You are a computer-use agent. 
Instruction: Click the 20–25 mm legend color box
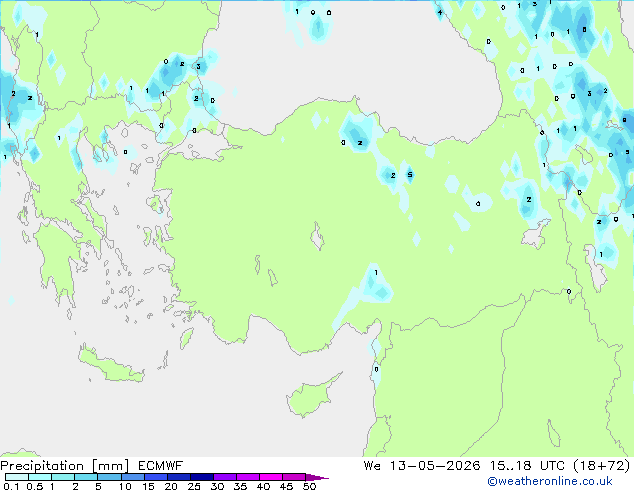pos(178,477)
